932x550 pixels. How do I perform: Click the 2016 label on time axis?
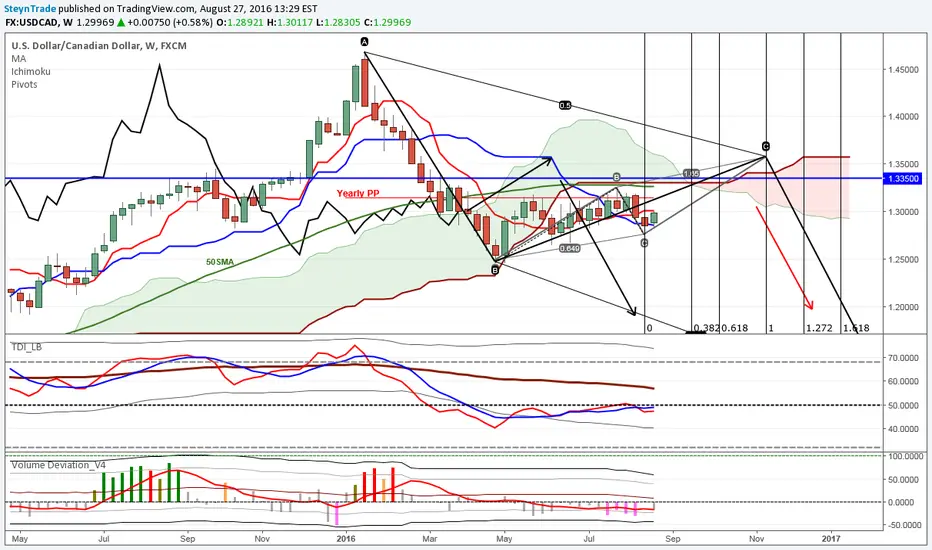point(346,539)
